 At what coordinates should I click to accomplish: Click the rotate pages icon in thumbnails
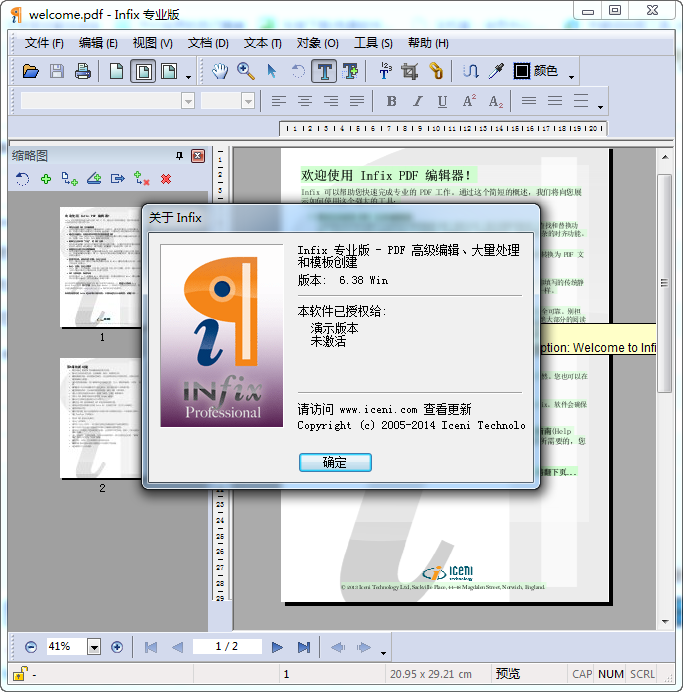[22, 179]
